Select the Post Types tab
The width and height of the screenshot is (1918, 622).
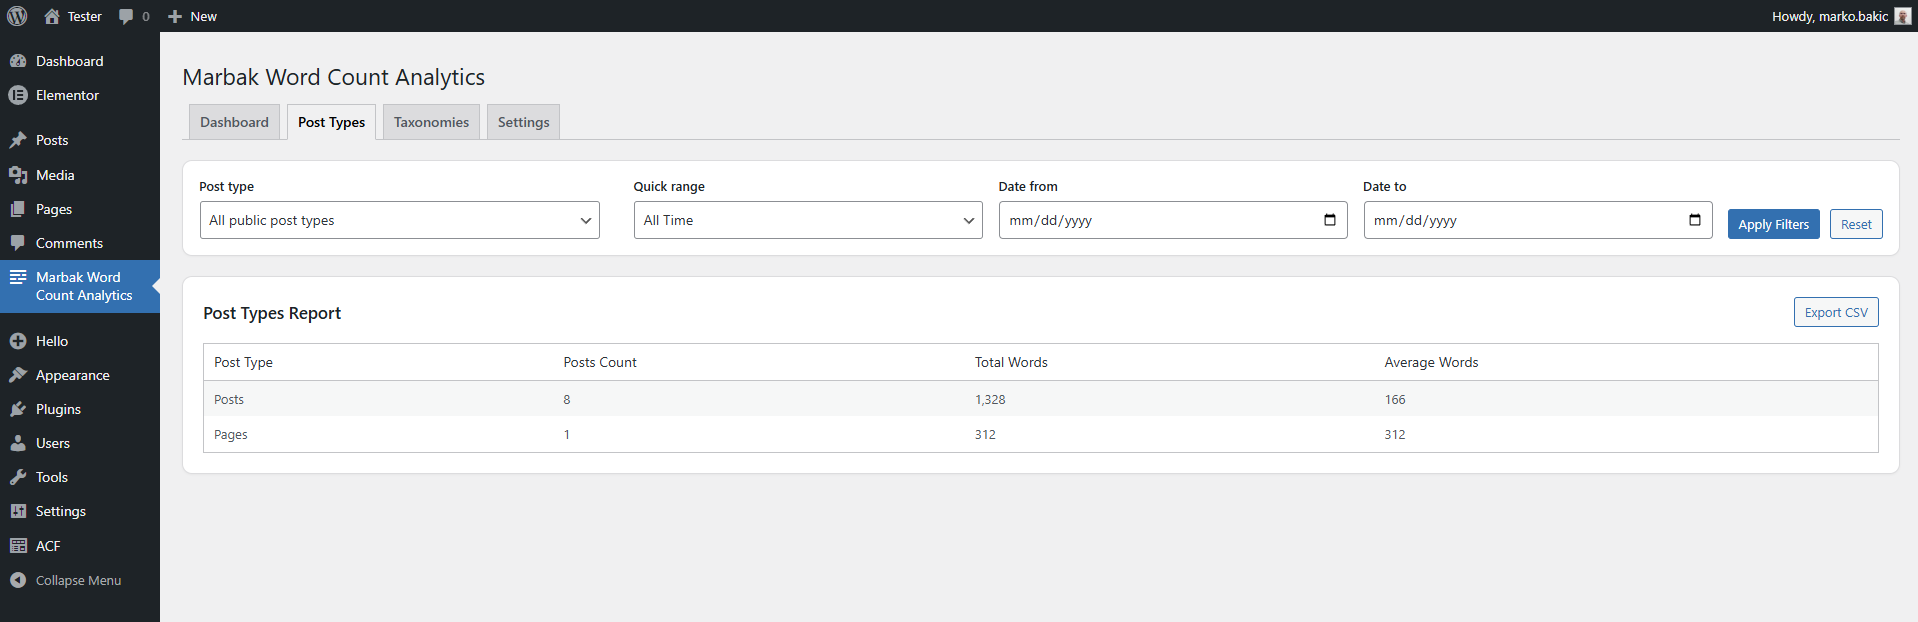331,122
